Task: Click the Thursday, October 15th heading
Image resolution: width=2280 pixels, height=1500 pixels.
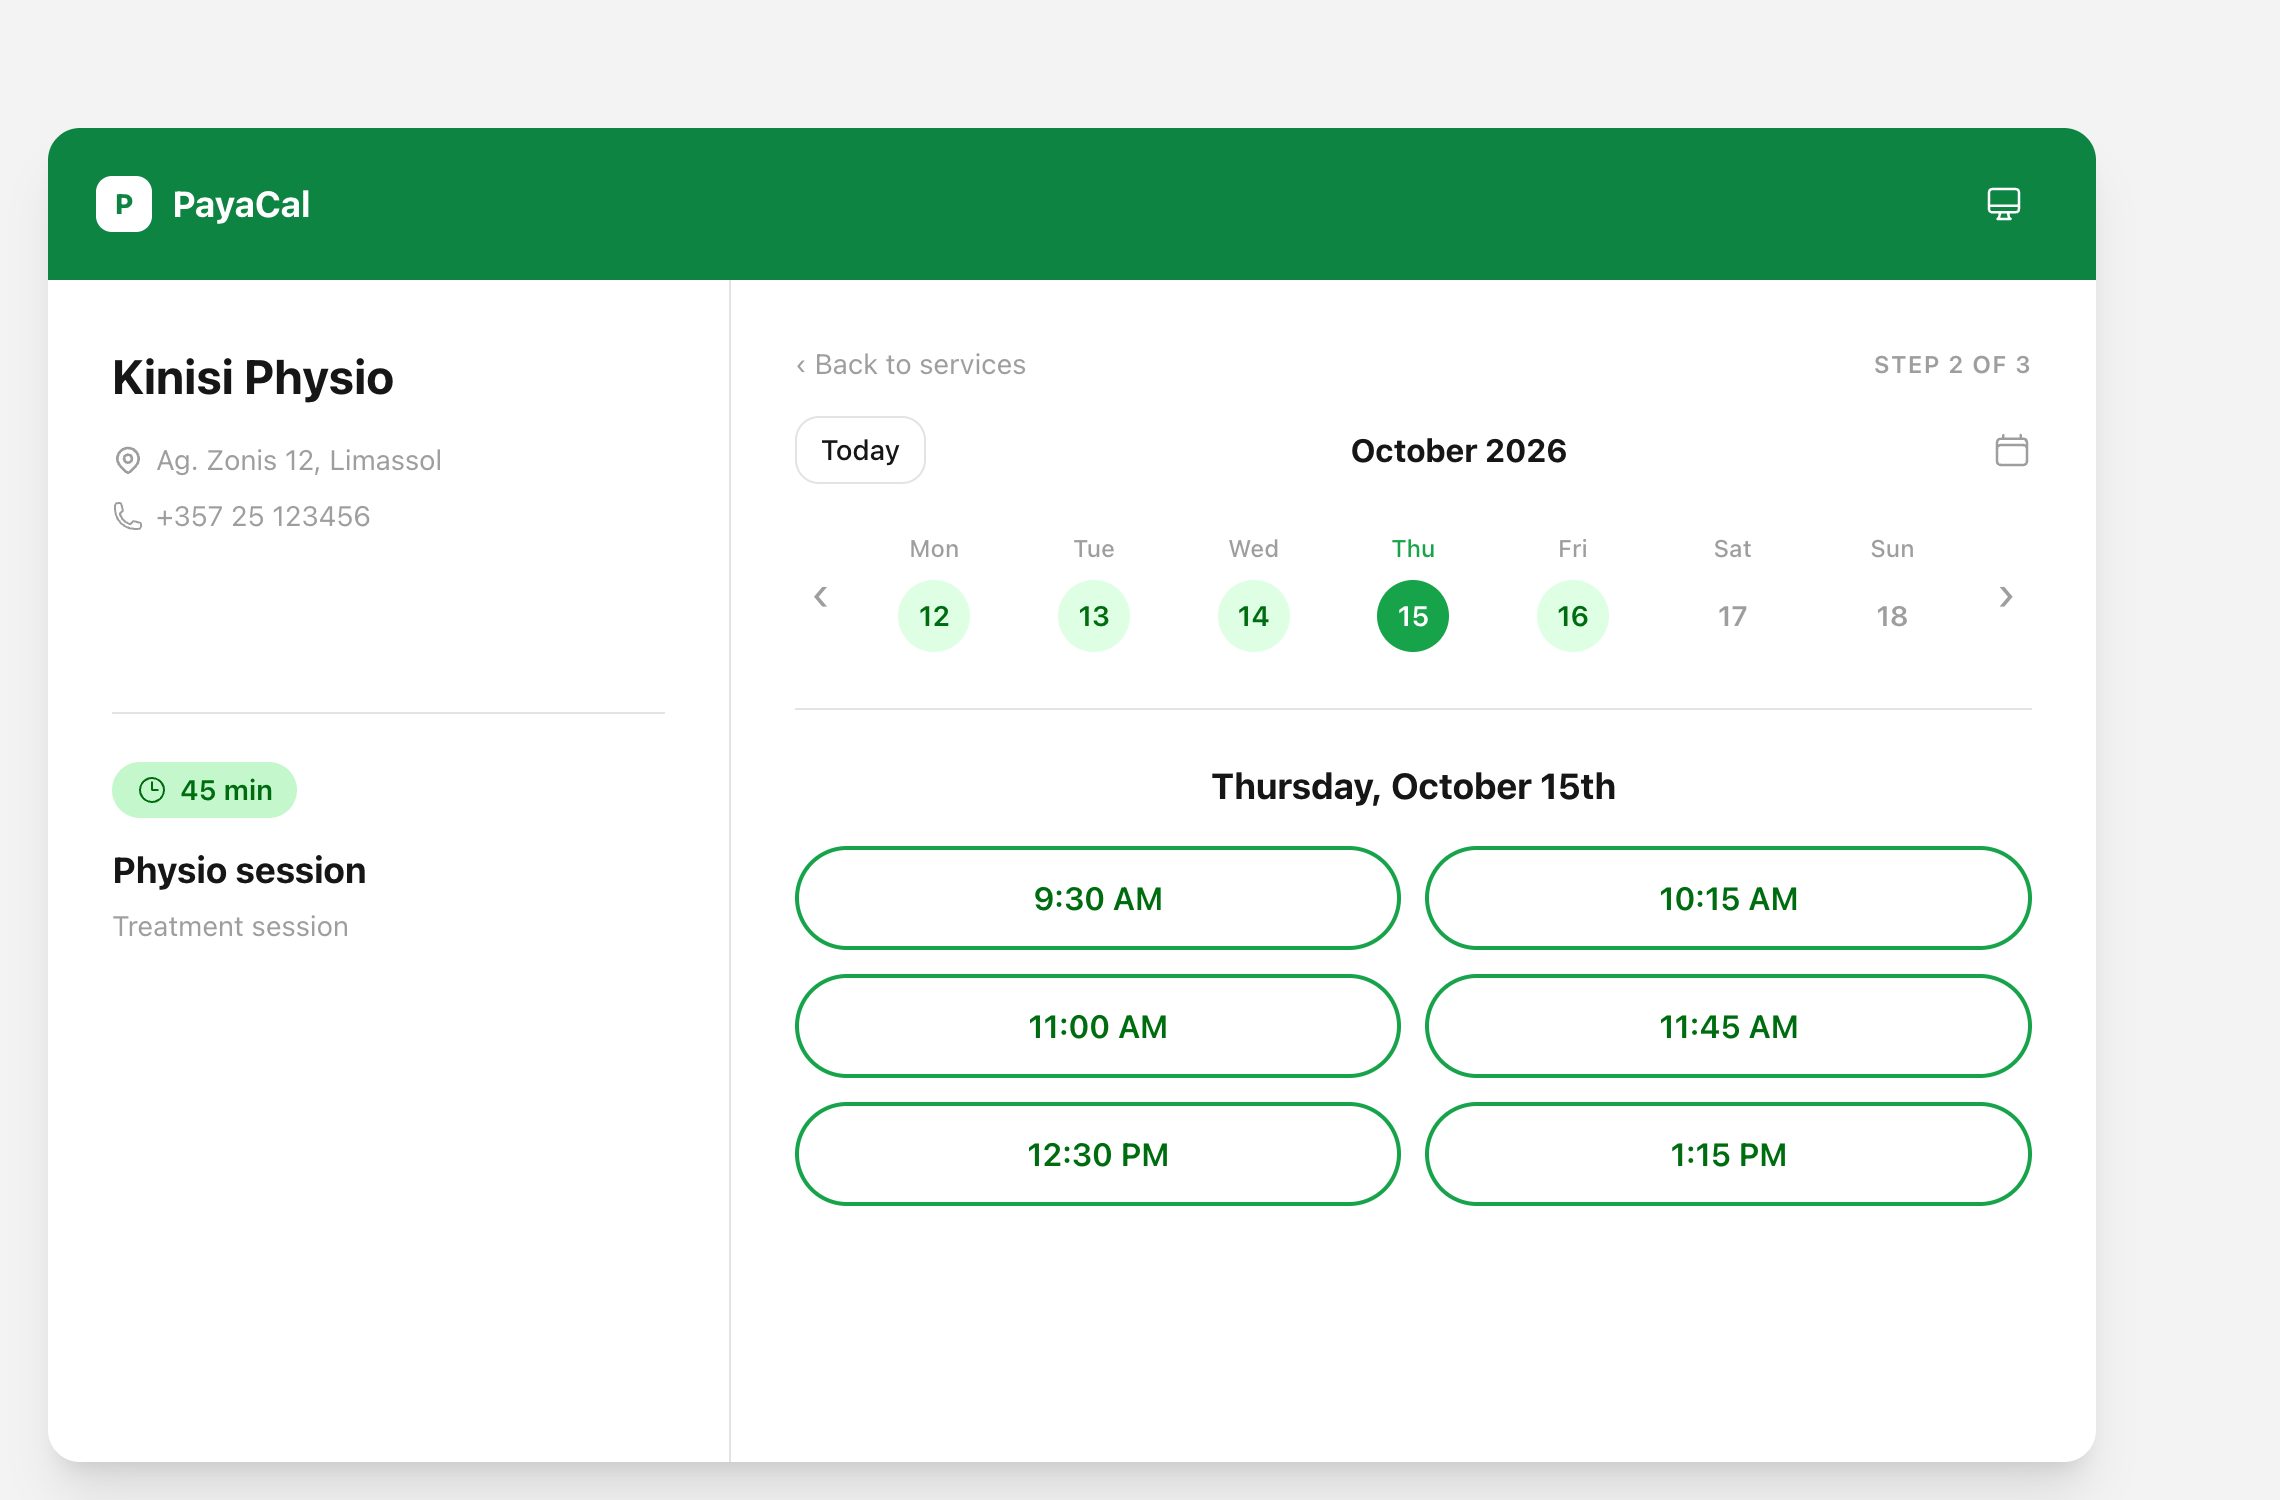Action: [1413, 787]
